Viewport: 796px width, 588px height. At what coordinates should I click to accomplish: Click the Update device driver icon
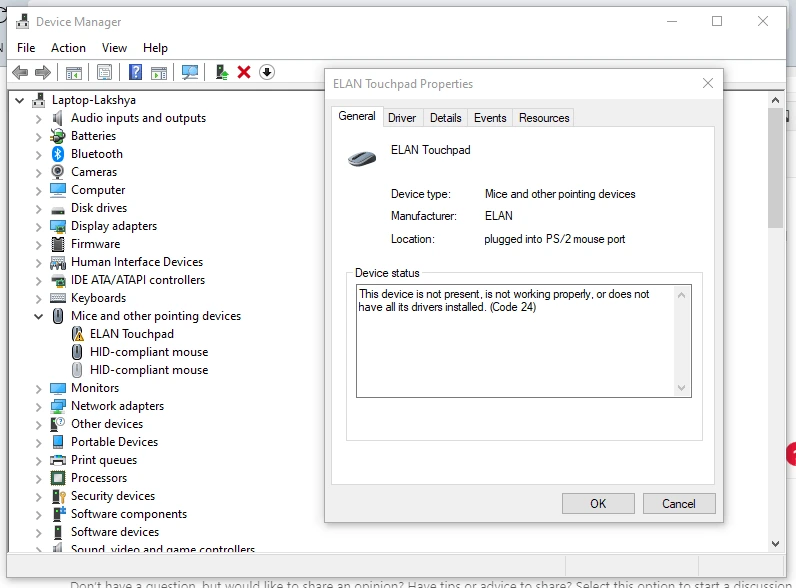222,72
